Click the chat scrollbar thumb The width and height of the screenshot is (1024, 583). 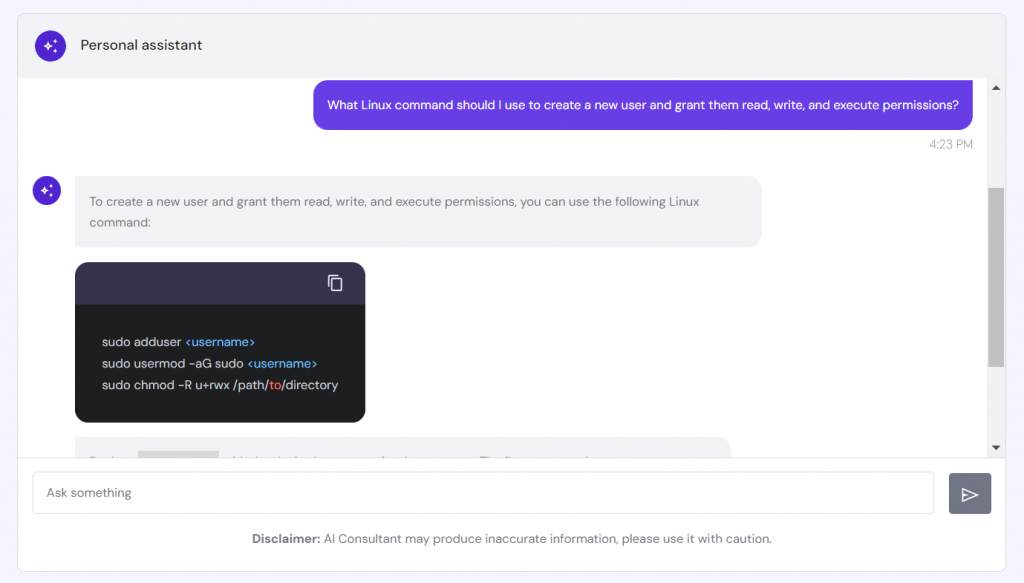click(995, 275)
